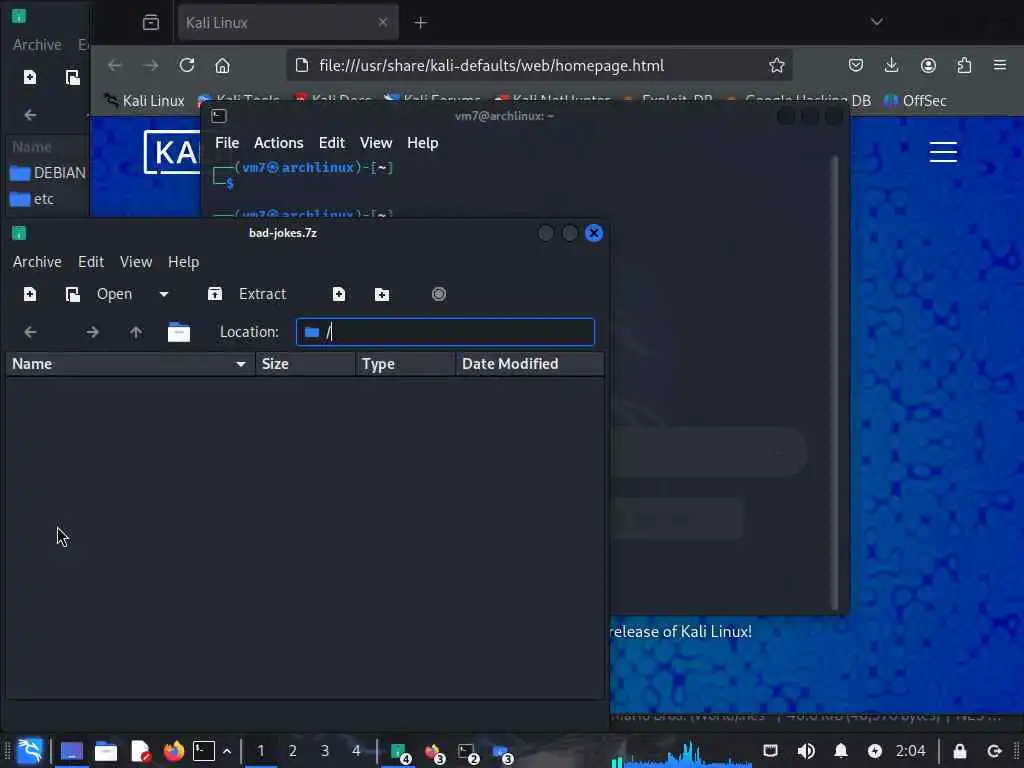Expand the Open dropdown arrow in bad-jokes.7z

164,295
